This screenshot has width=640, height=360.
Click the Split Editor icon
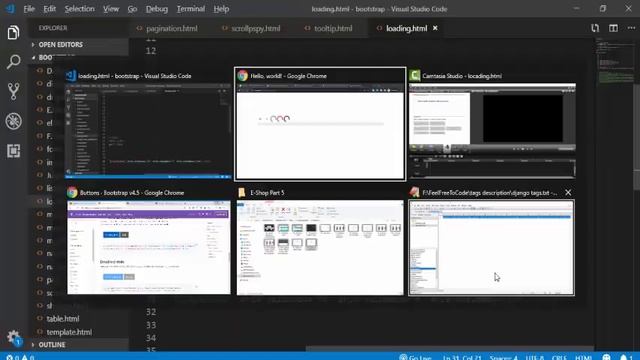(x=613, y=28)
